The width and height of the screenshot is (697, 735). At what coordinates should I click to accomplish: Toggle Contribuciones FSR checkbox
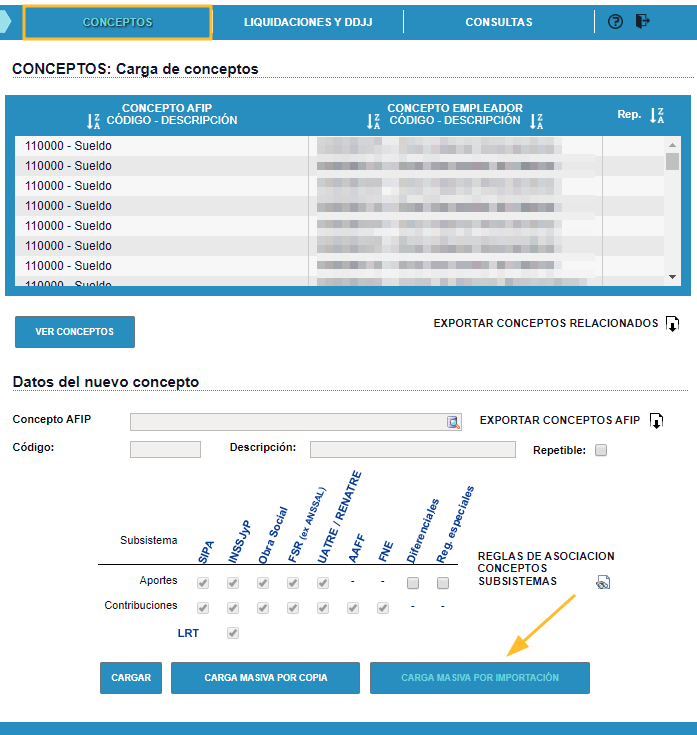(x=293, y=608)
